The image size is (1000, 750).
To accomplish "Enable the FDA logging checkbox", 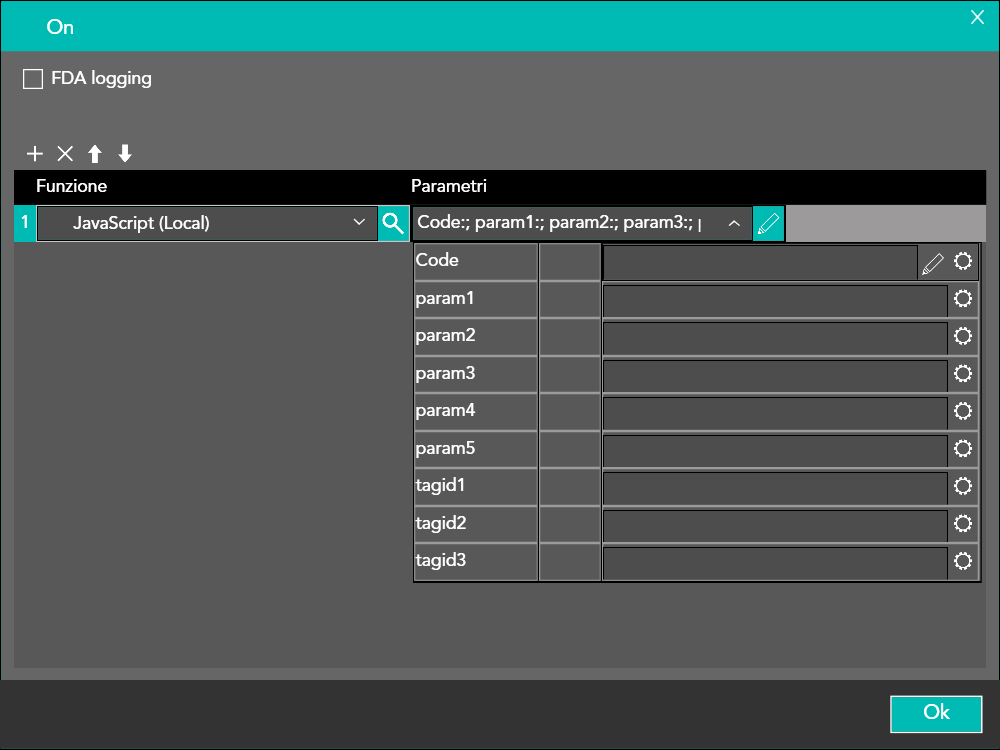I will pos(33,79).
